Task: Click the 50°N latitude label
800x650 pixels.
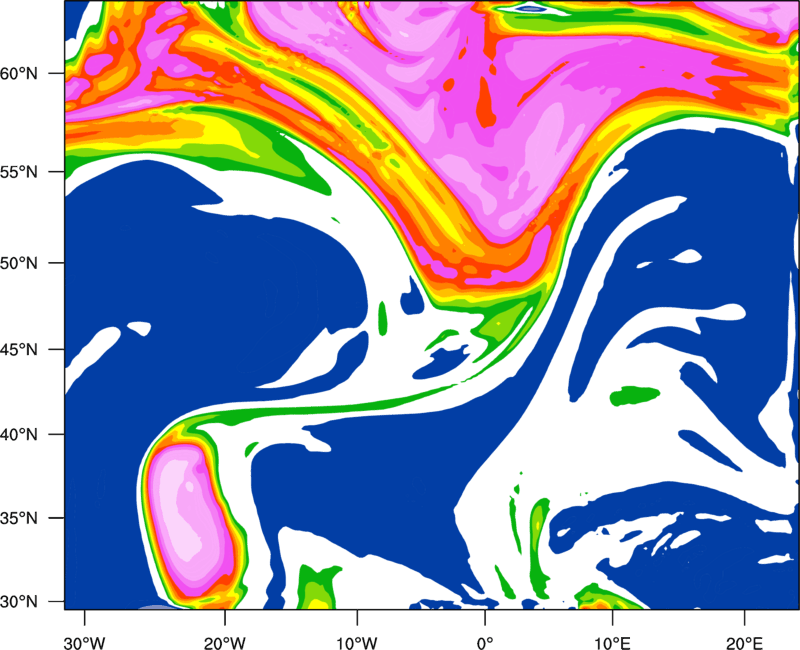Action: pyautogui.click(x=19, y=263)
